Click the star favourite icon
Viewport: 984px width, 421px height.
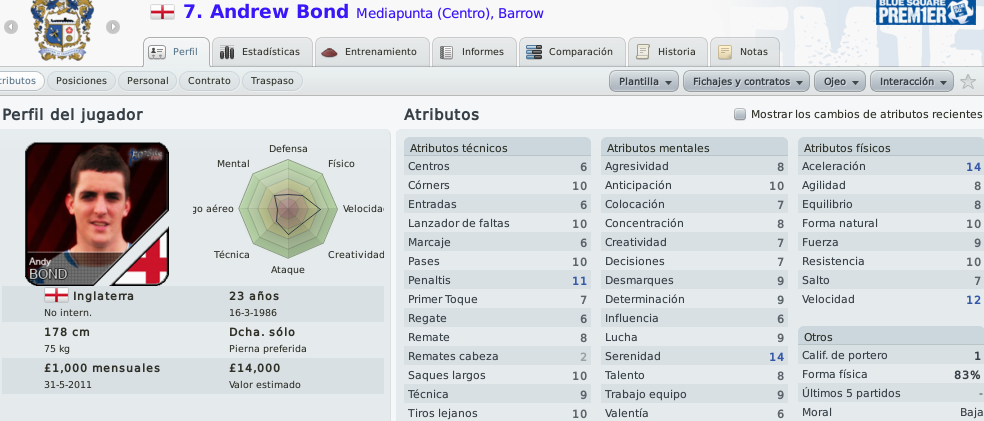(968, 82)
